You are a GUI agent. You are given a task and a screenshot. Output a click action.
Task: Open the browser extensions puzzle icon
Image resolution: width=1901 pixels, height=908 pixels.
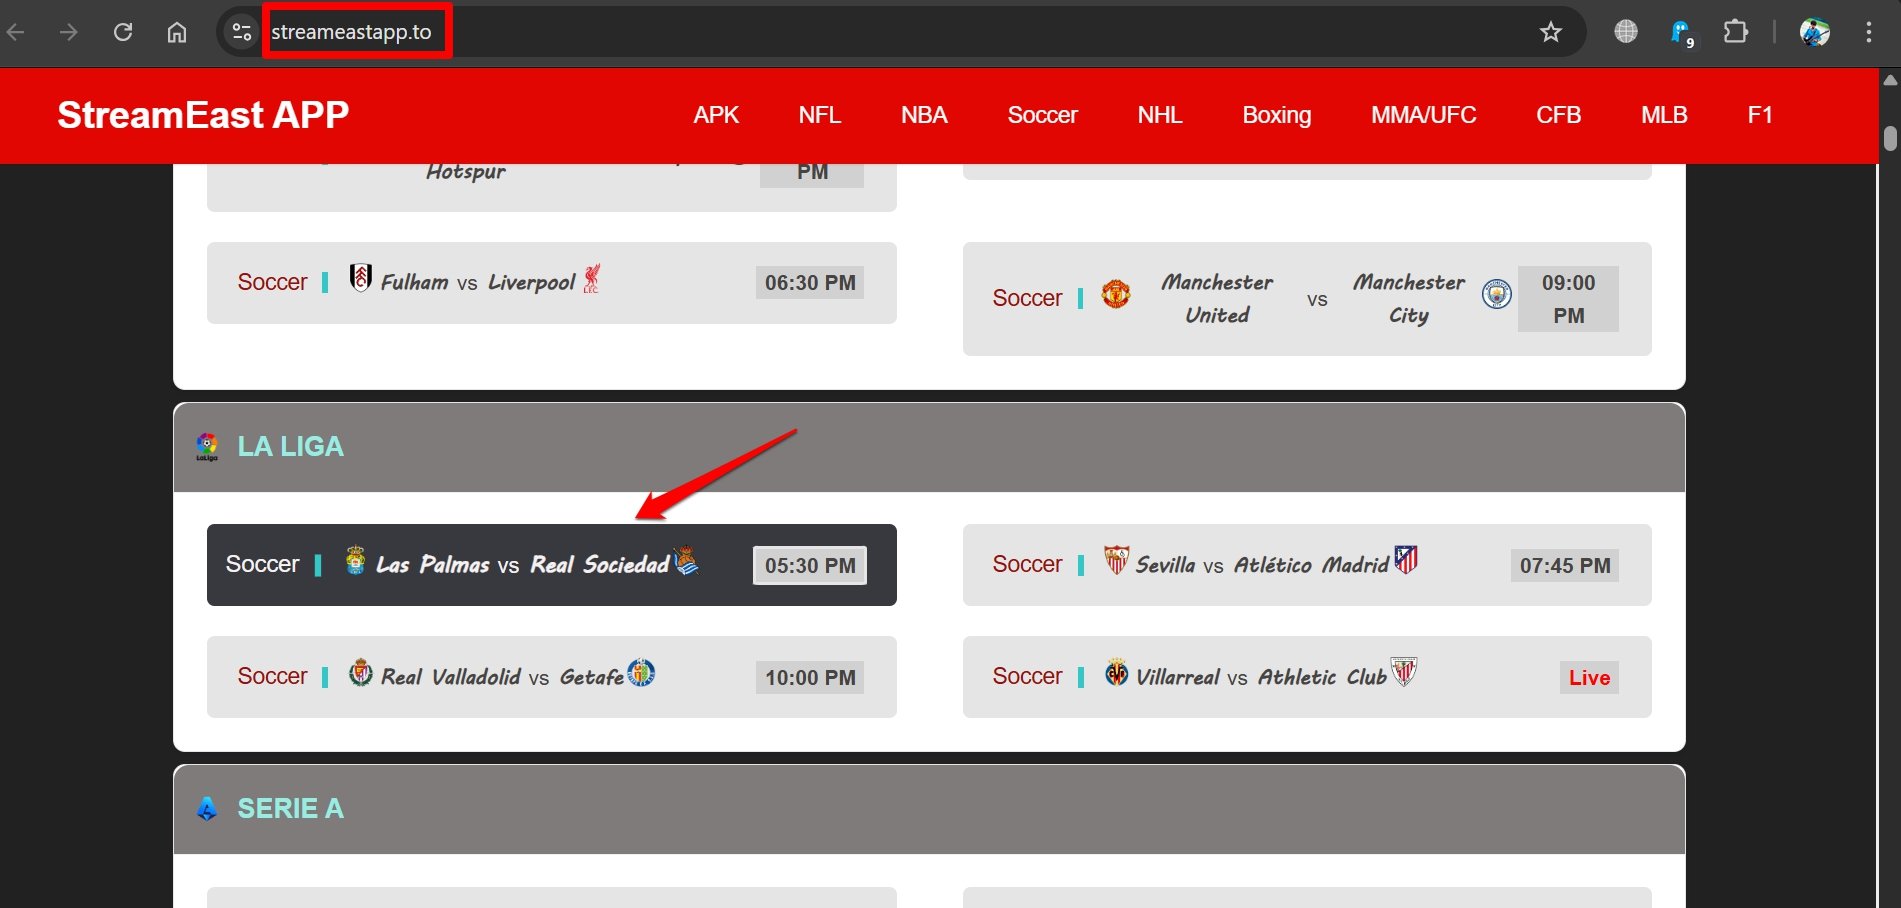[x=1735, y=32]
